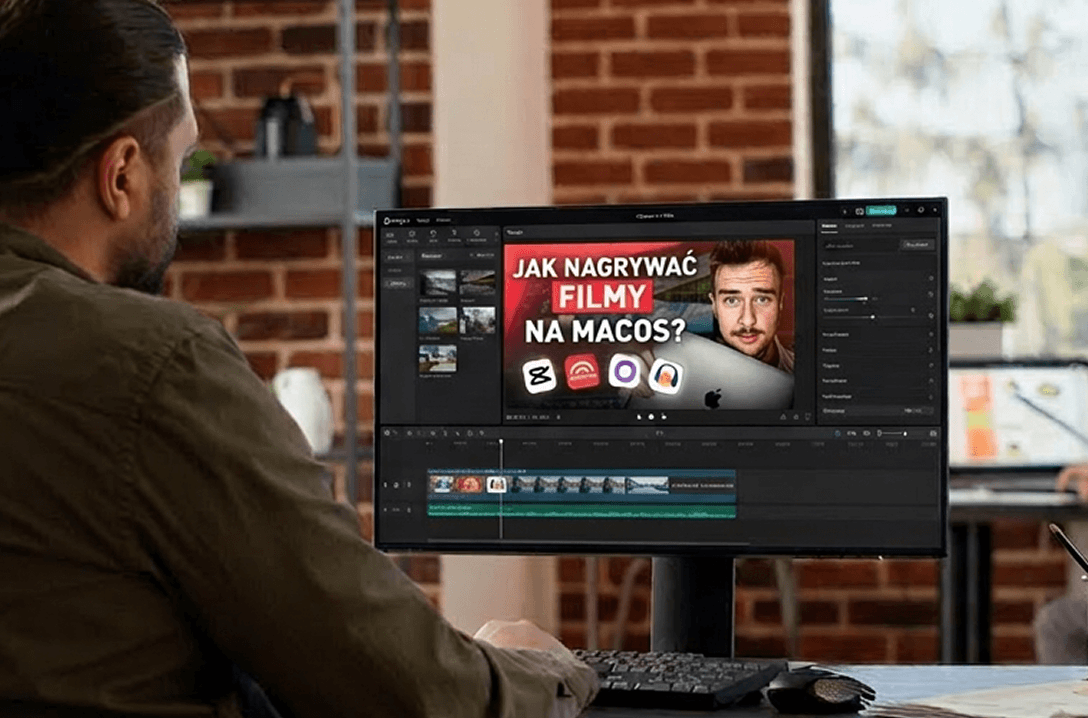Switch to the first tab in right properties panel

(x=829, y=226)
